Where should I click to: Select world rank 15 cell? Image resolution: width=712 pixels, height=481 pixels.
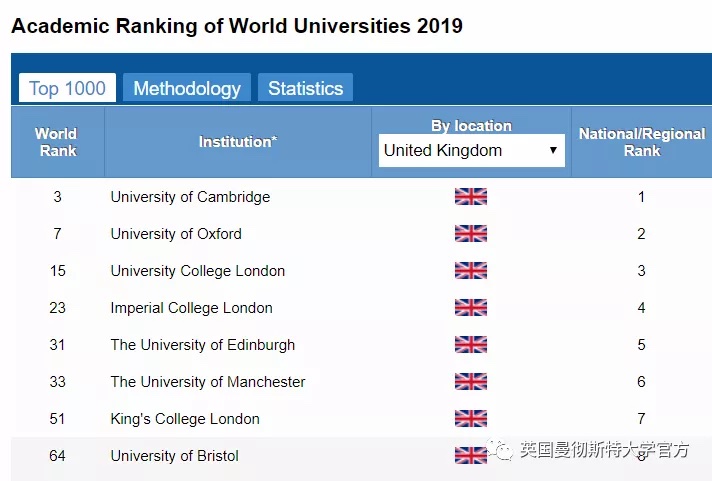(x=58, y=271)
